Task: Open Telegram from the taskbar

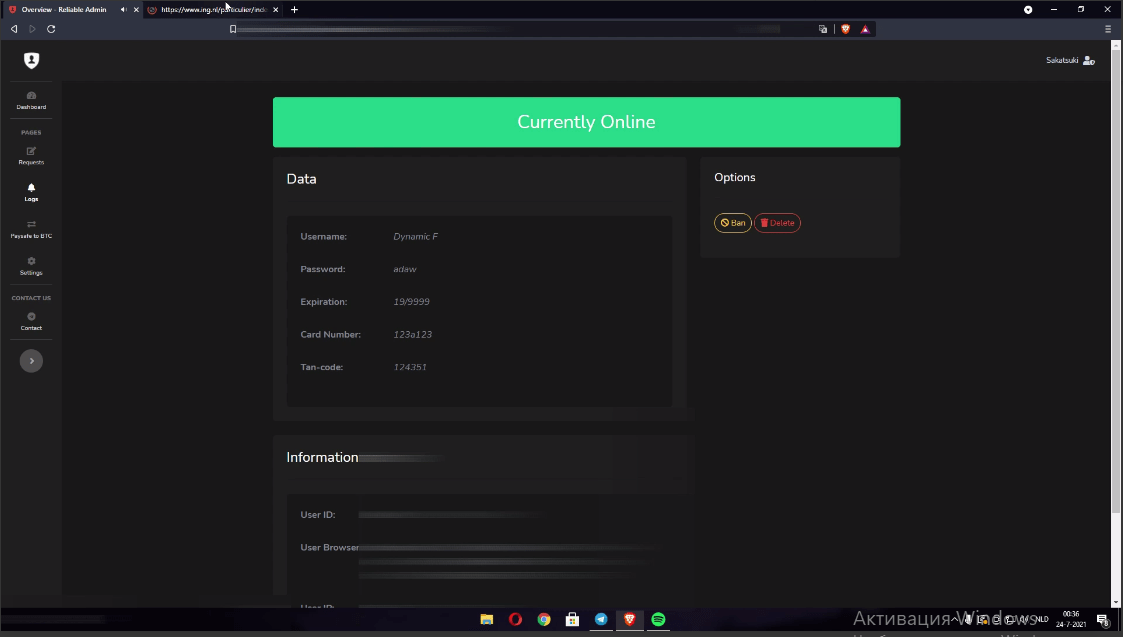Action: 601,619
